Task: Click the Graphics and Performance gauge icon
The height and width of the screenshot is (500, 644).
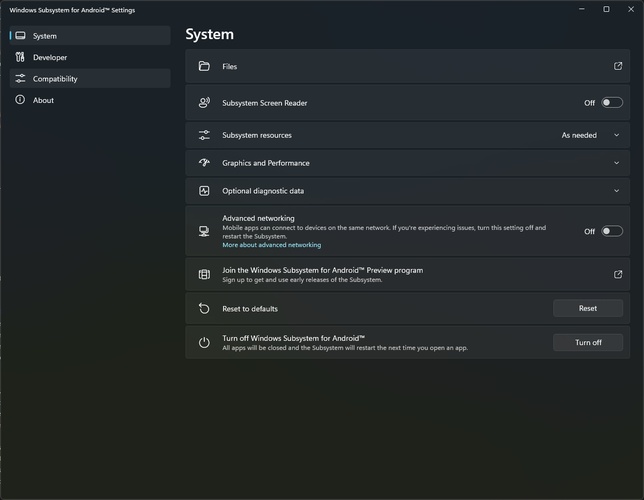Action: point(204,163)
